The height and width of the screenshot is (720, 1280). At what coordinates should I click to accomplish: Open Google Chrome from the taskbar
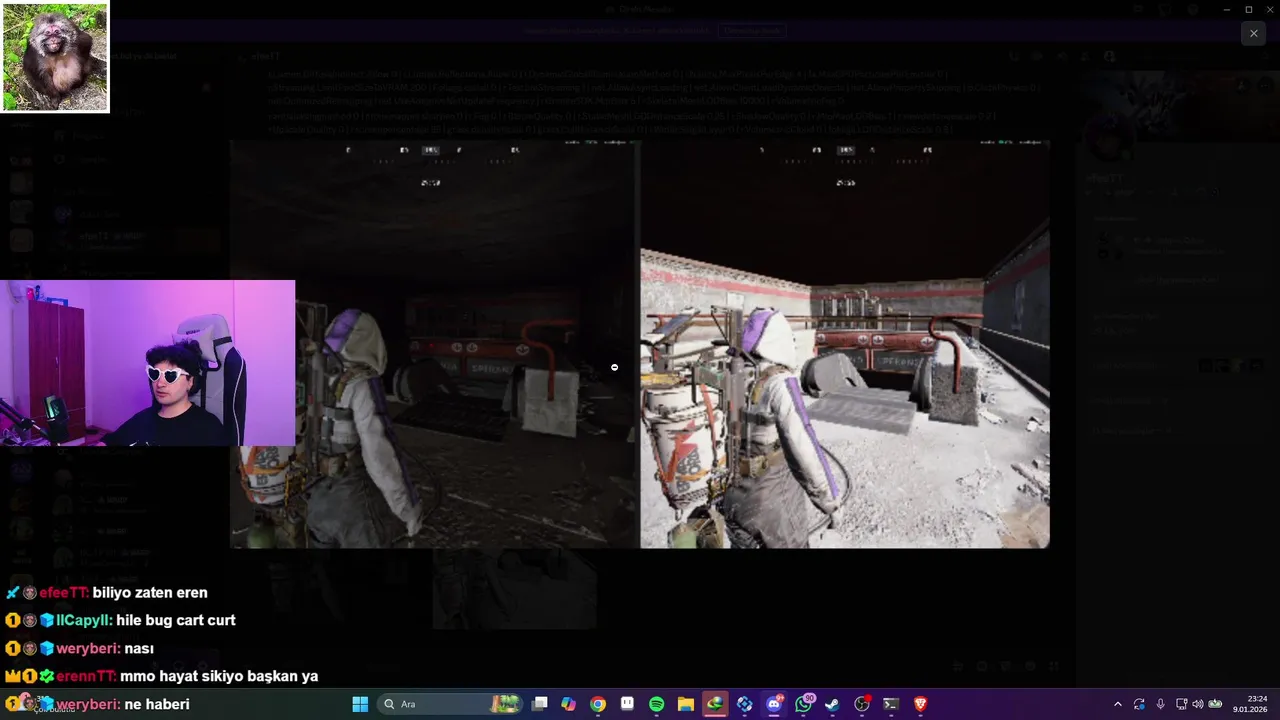click(598, 704)
